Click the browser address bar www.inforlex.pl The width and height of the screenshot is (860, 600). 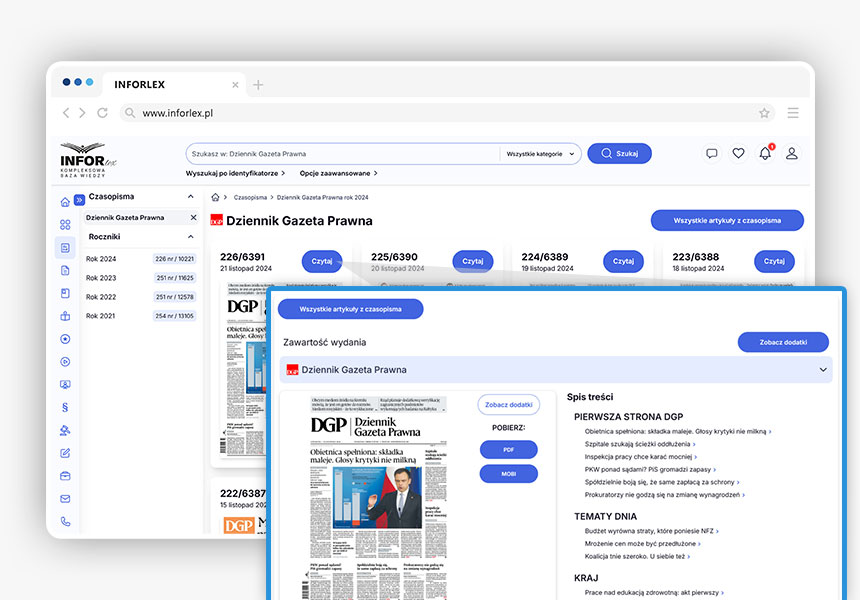point(447,113)
